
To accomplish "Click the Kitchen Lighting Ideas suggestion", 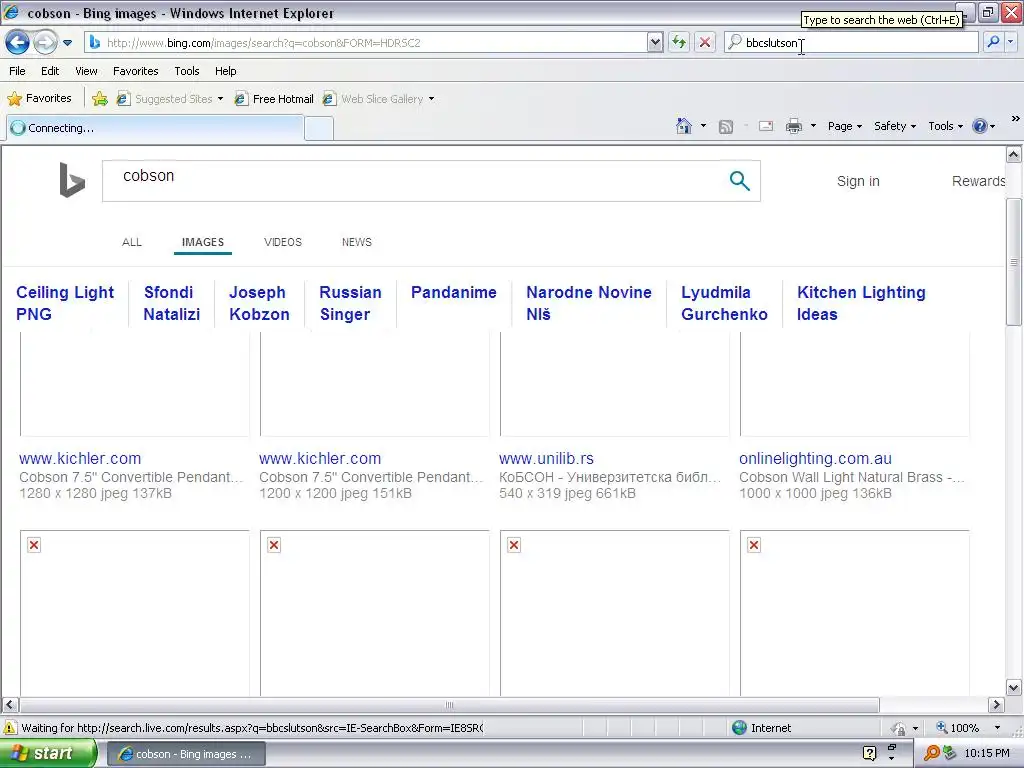I will click(x=861, y=303).
